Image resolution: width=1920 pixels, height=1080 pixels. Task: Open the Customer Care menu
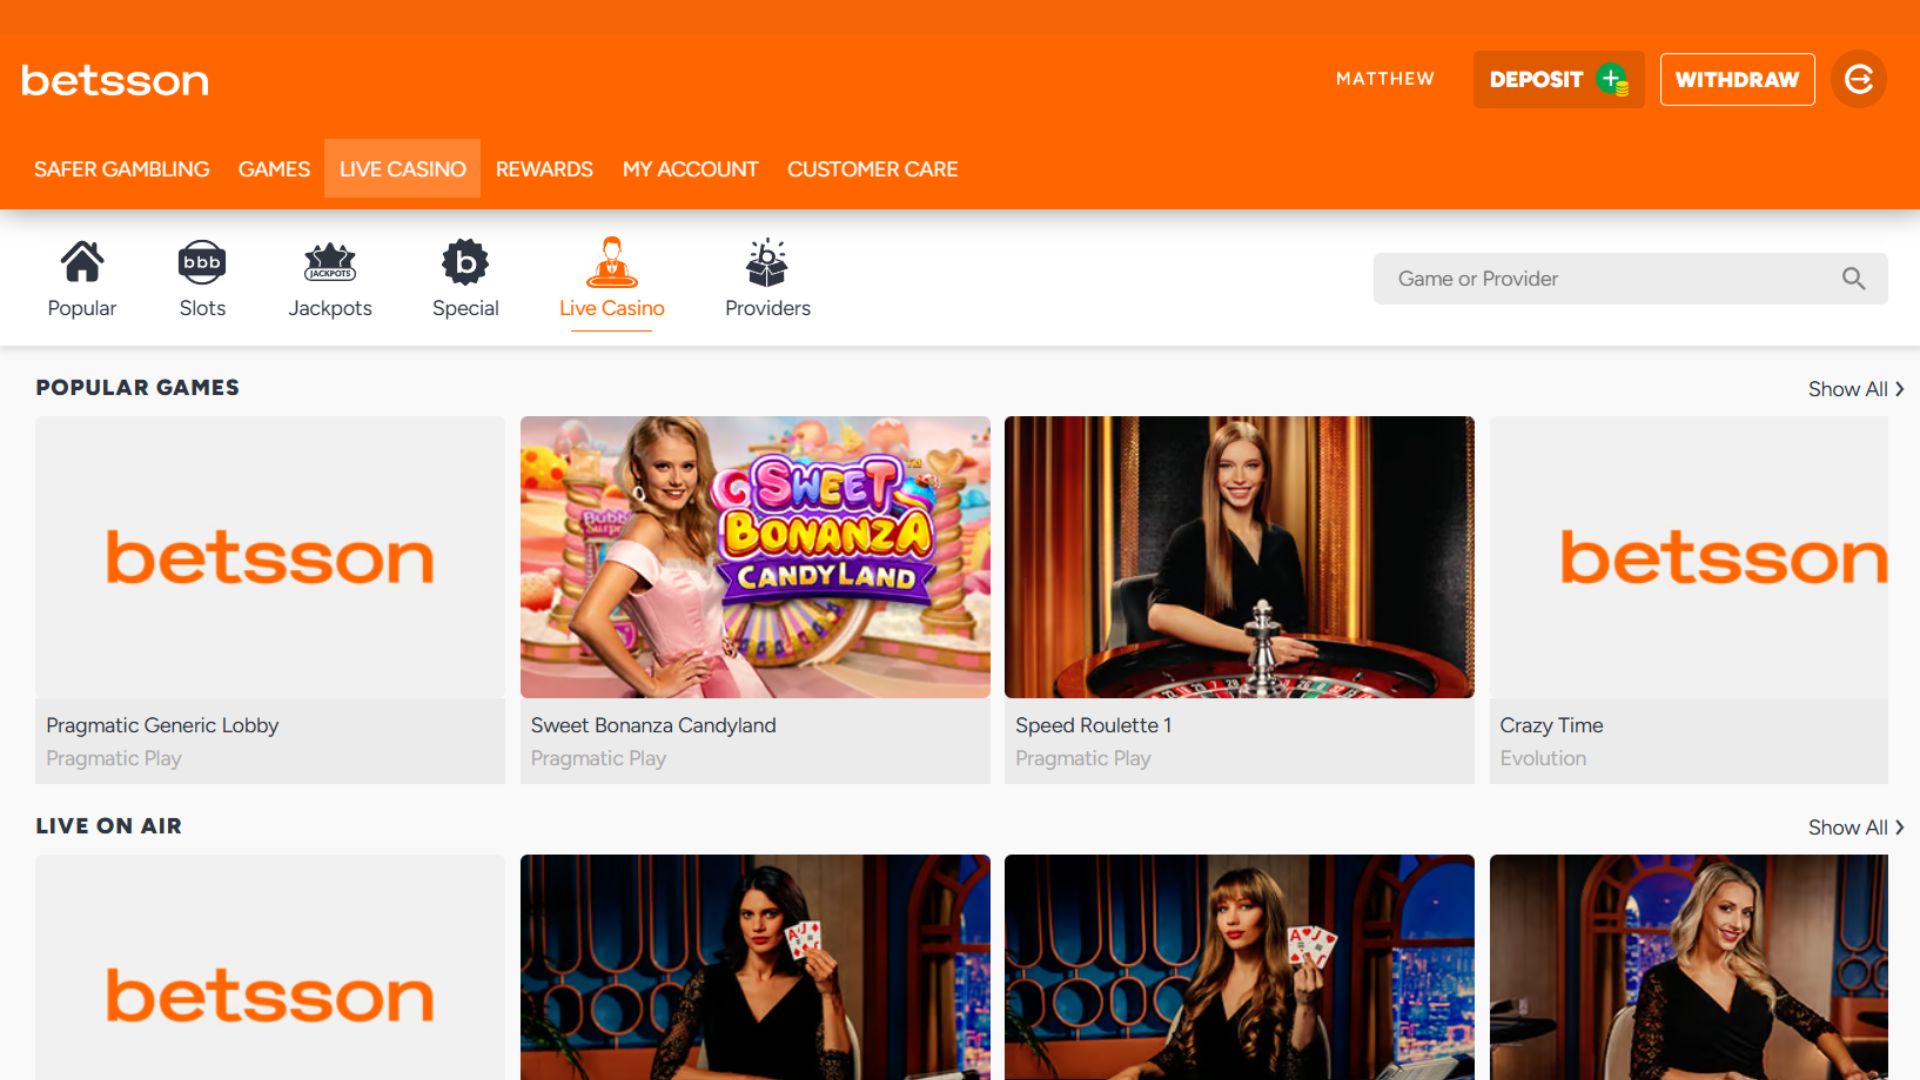(872, 169)
